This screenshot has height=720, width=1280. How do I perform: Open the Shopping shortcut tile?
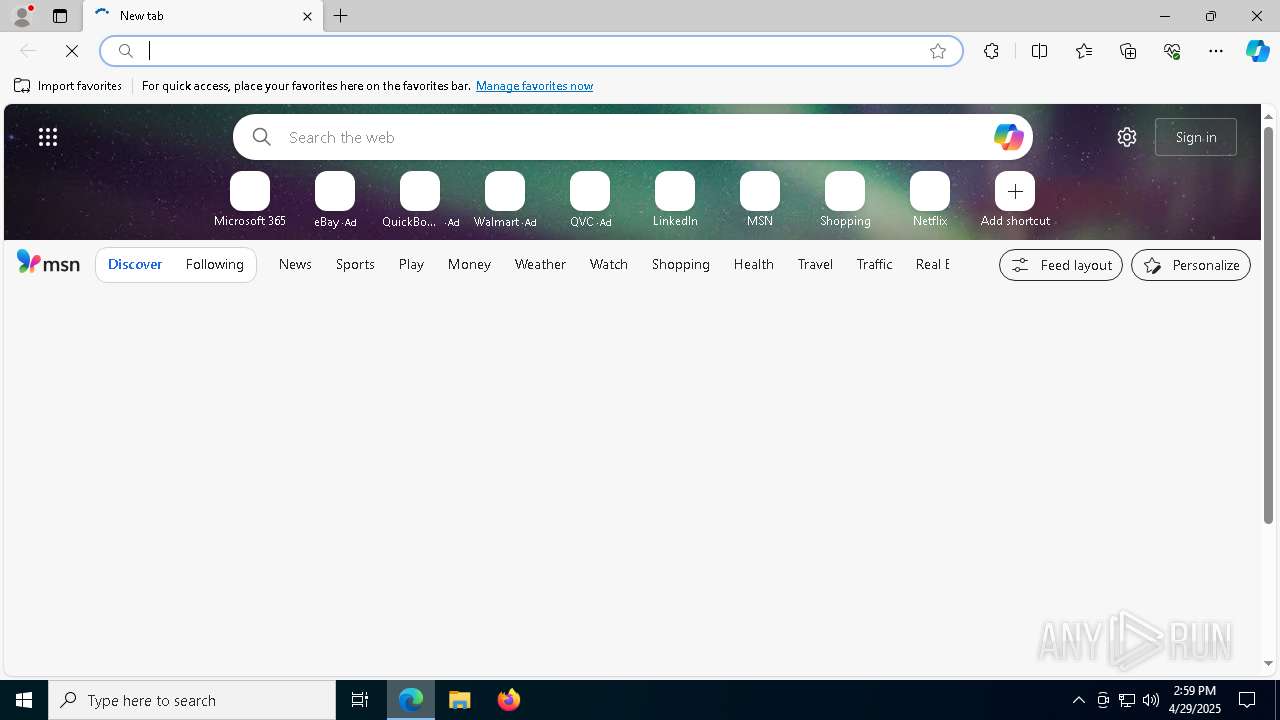(845, 200)
